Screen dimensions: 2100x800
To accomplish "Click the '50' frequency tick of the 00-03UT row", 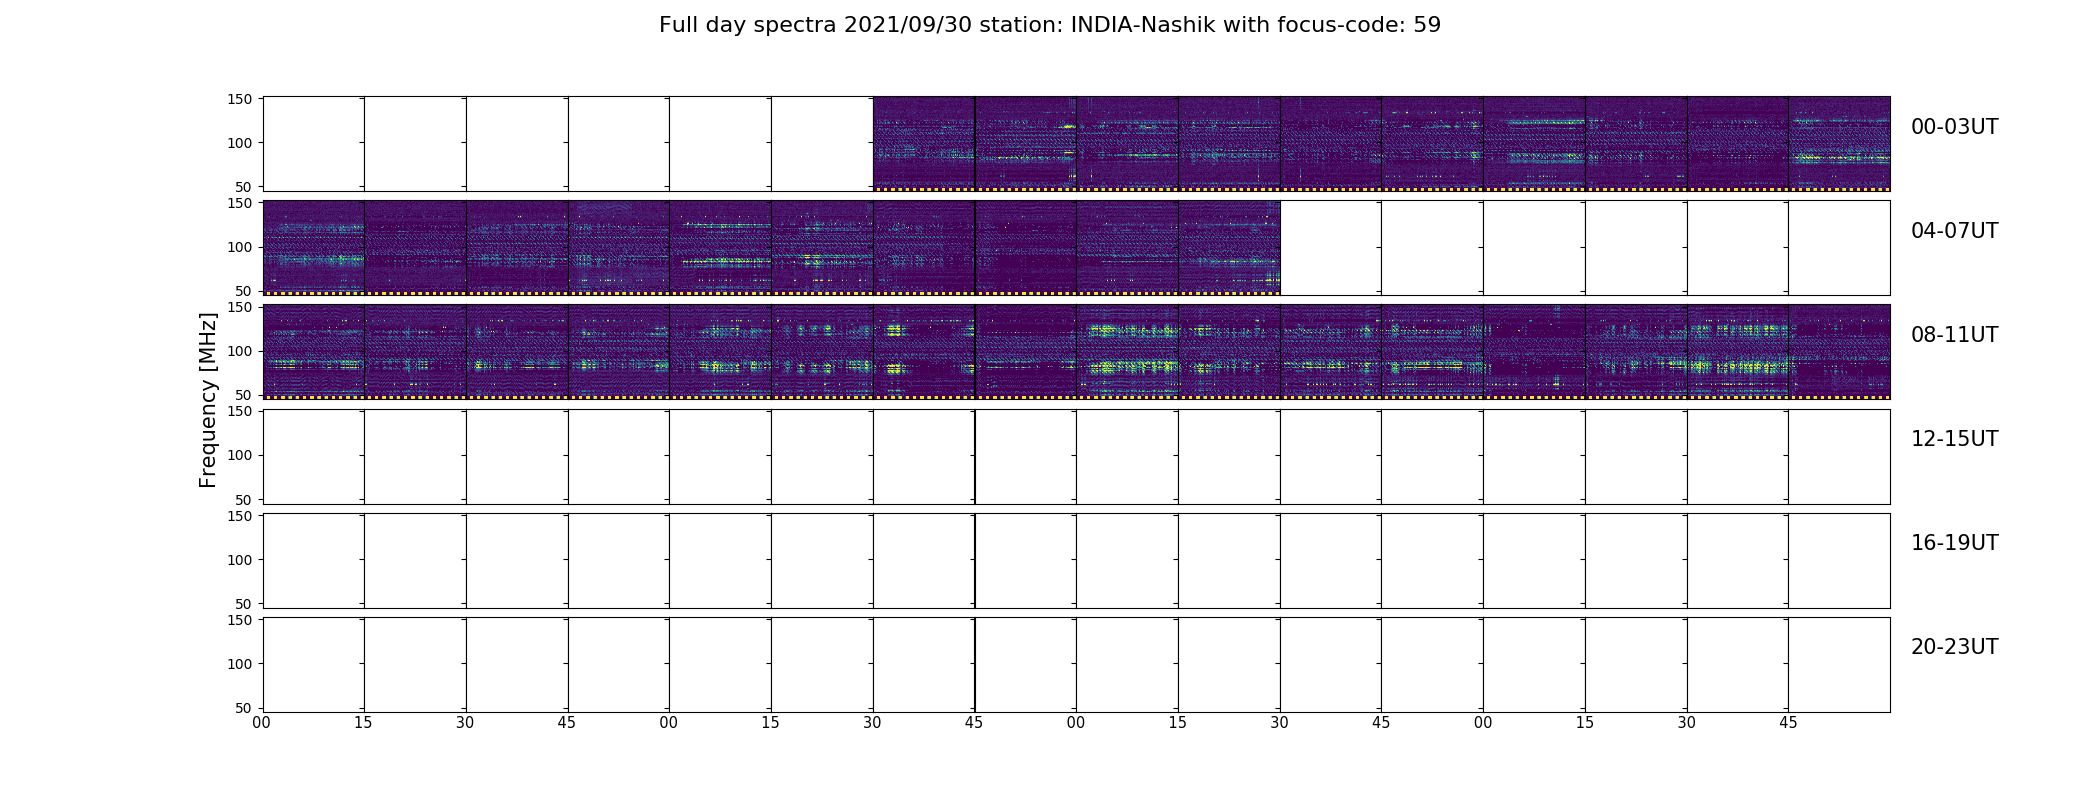I will click(244, 187).
